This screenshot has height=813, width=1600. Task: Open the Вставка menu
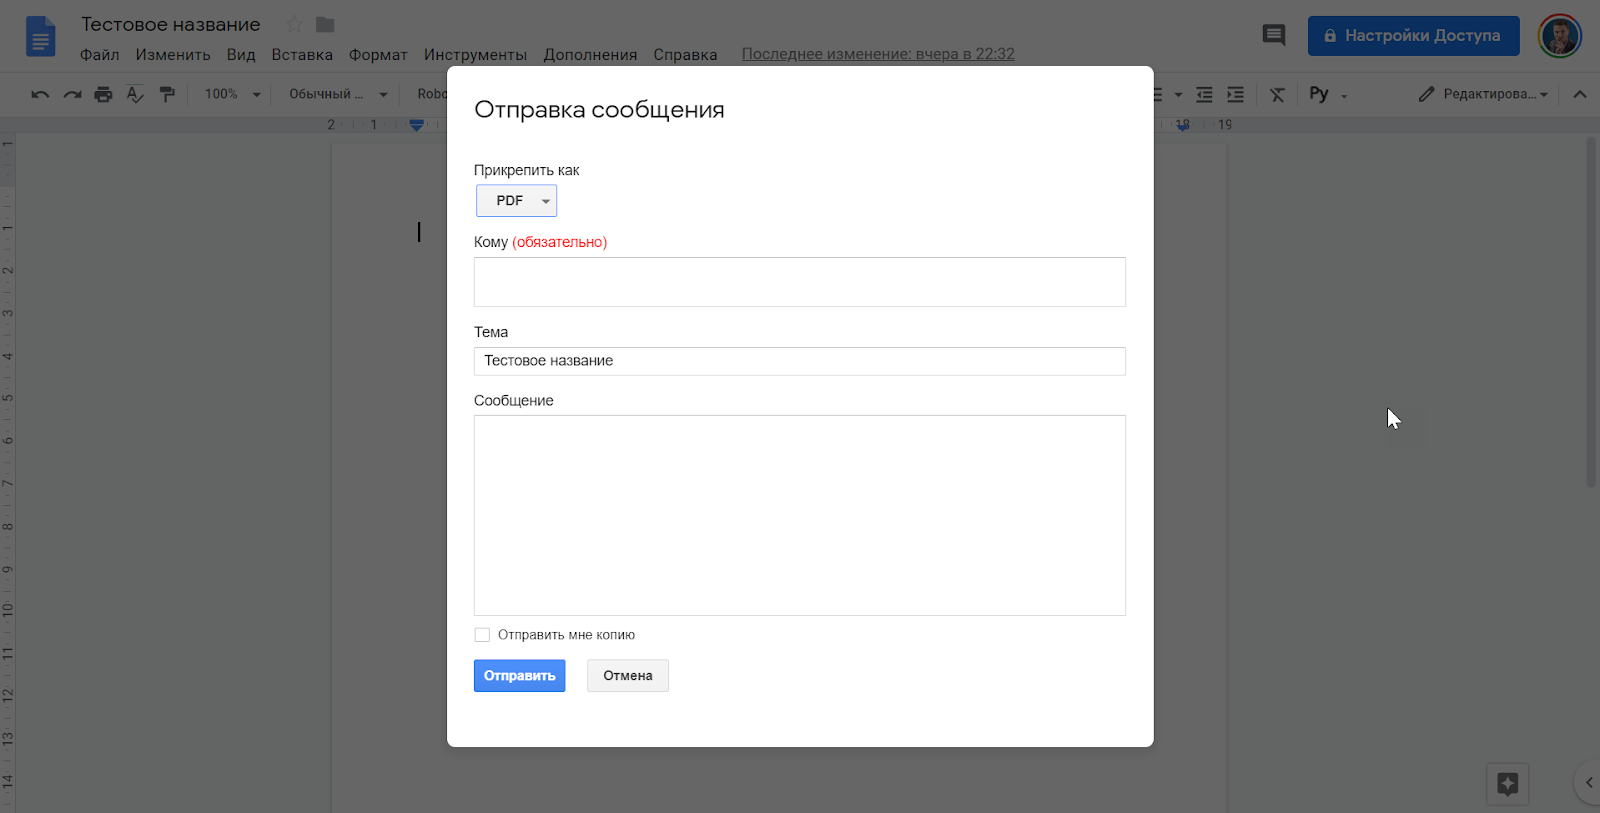tap(302, 55)
